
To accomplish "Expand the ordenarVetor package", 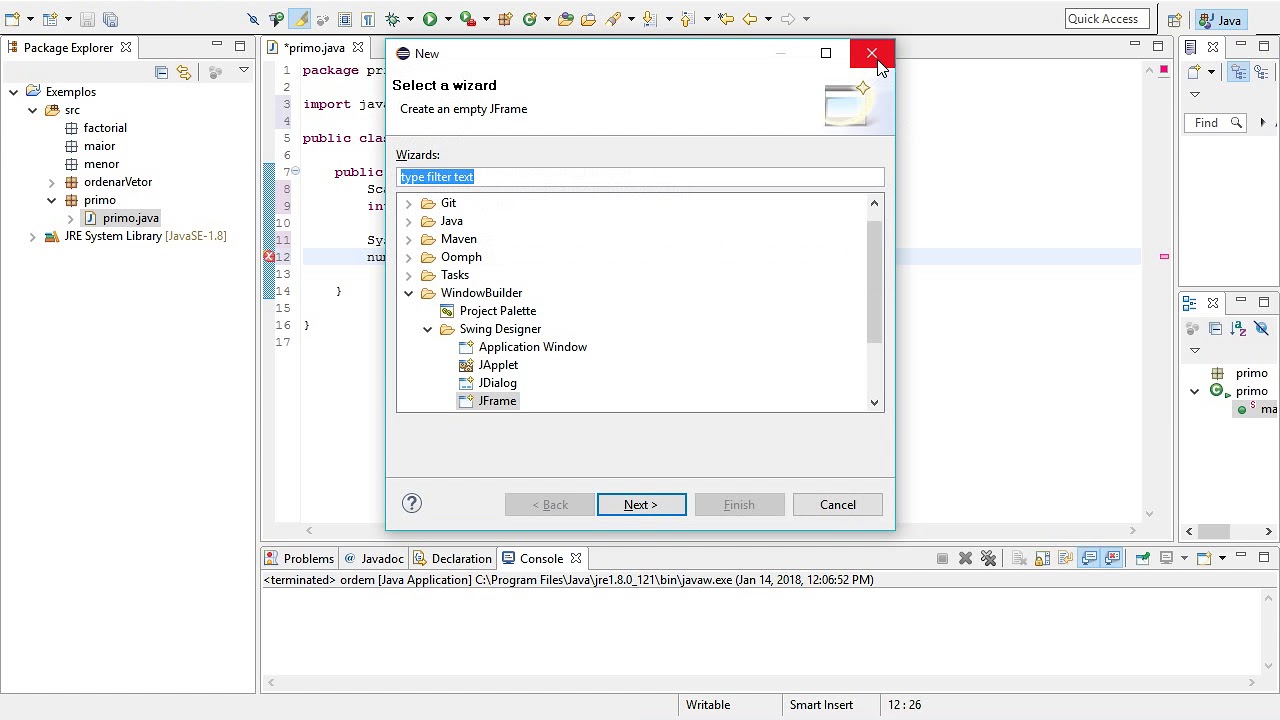I will 52,182.
